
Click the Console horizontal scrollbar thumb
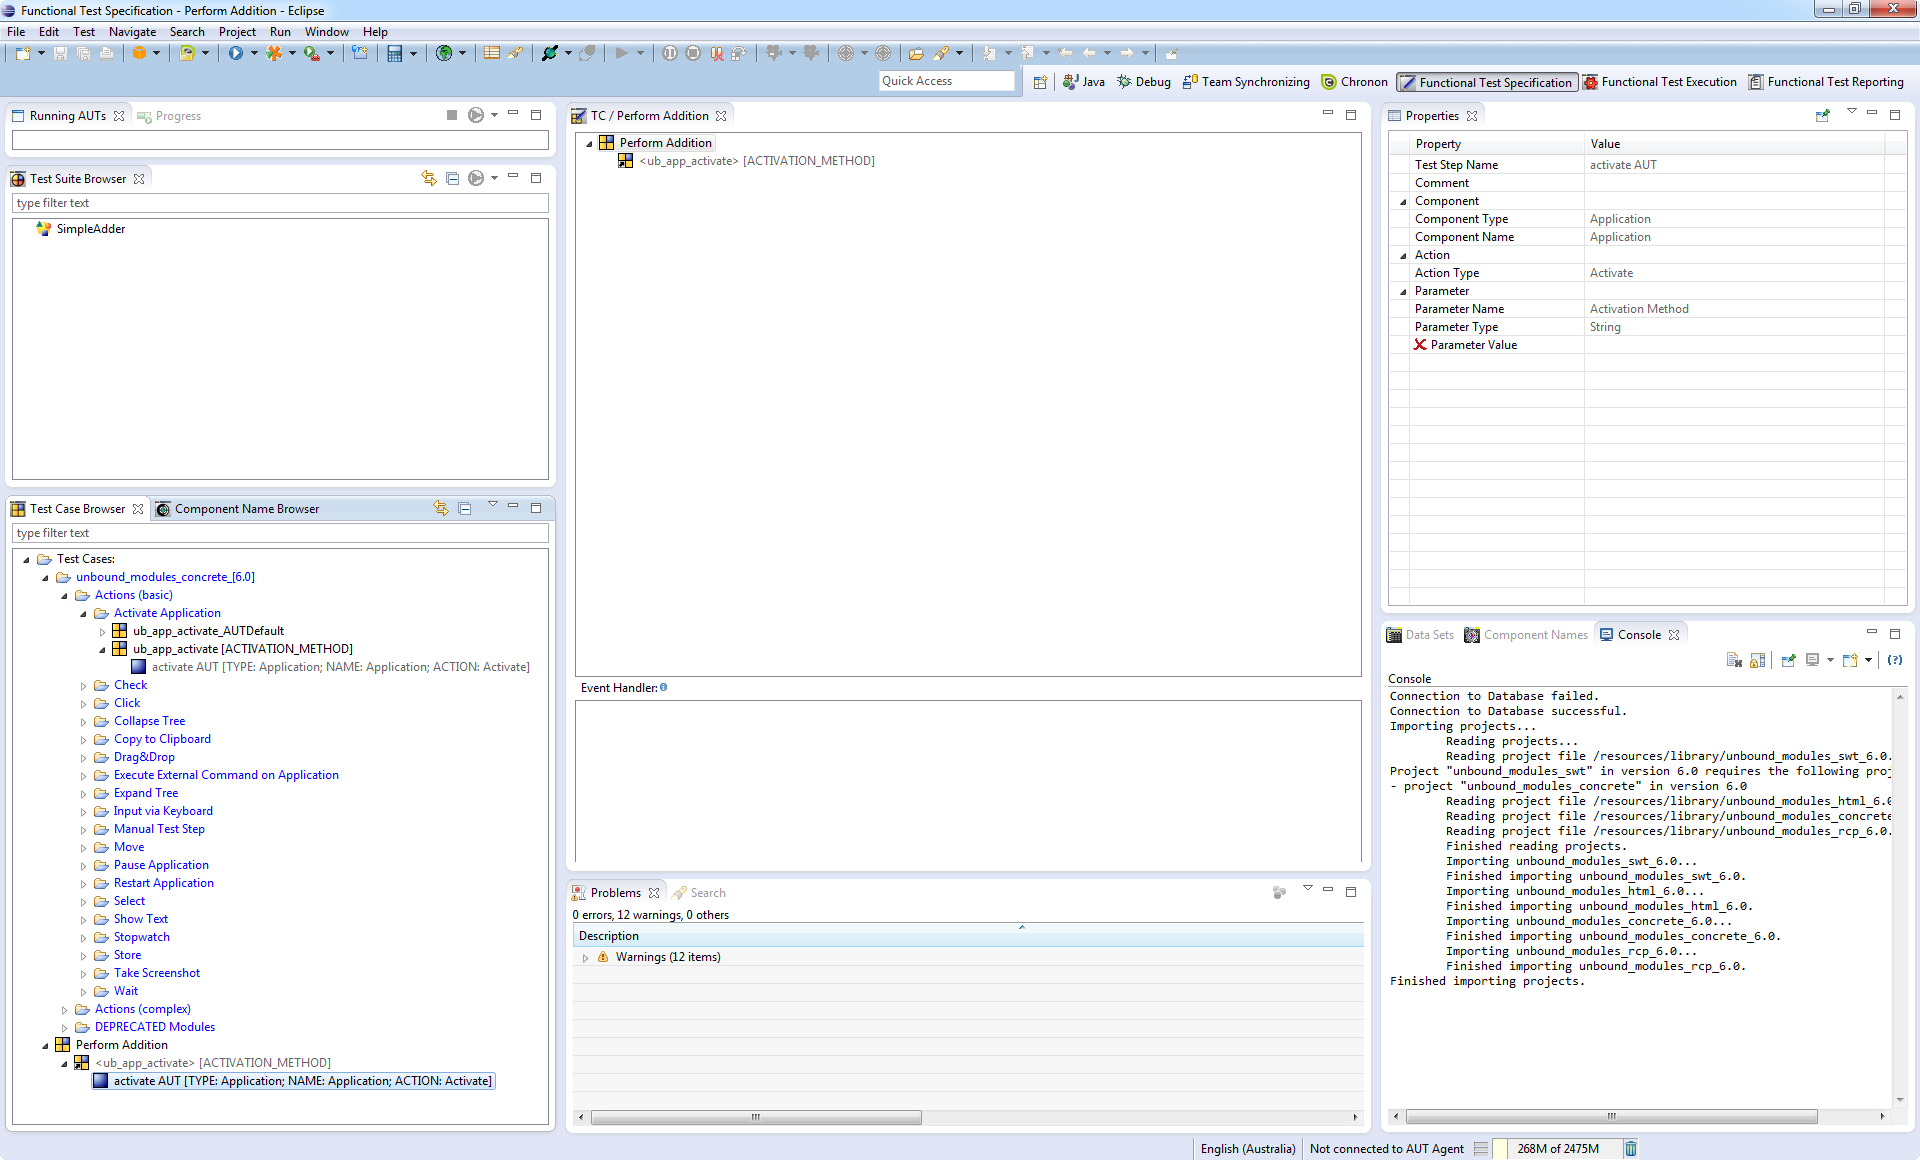[x=1611, y=1116]
